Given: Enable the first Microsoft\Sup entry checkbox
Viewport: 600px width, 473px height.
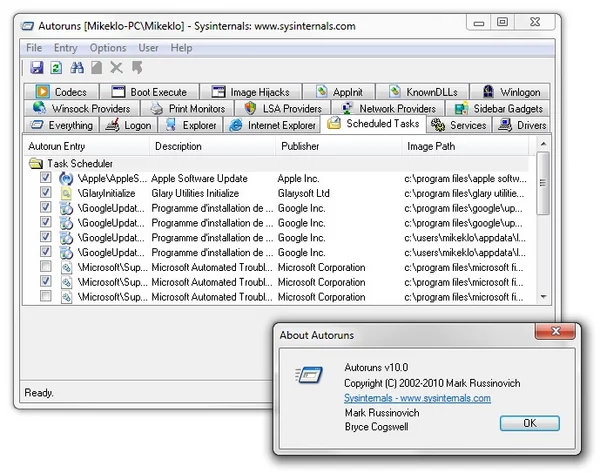Looking at the screenshot, I should (46, 266).
